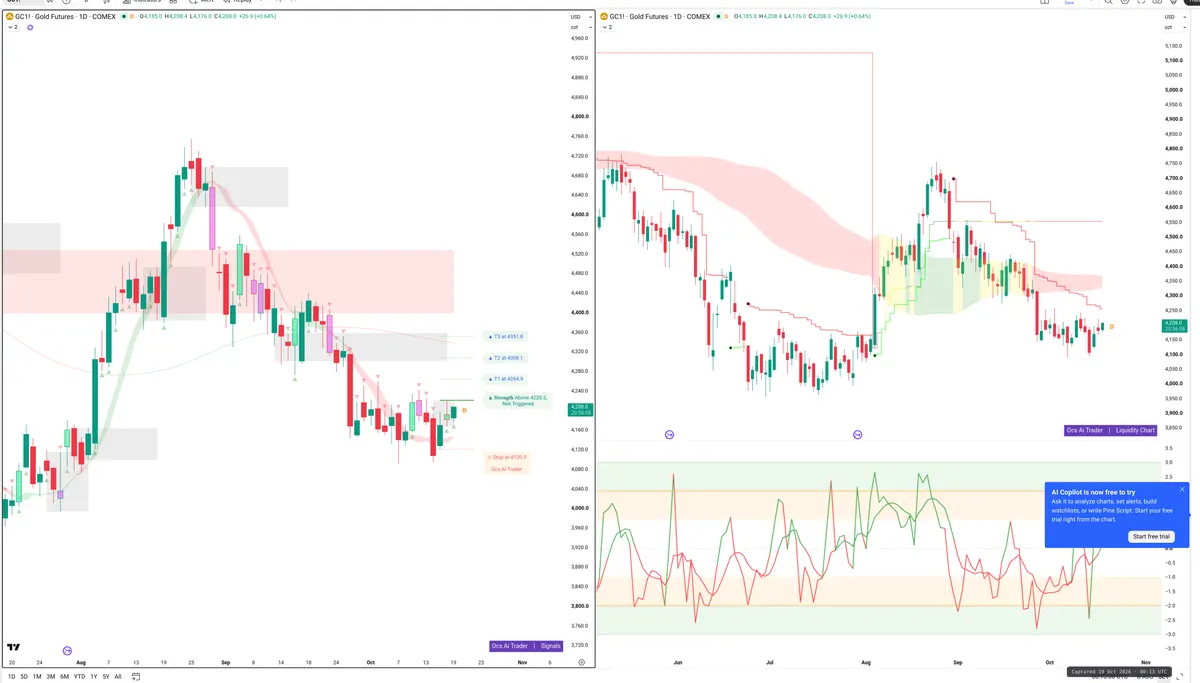Image resolution: width=1200 pixels, height=683 pixels.
Task: Select the 1Y time range
Action: pos(94,676)
